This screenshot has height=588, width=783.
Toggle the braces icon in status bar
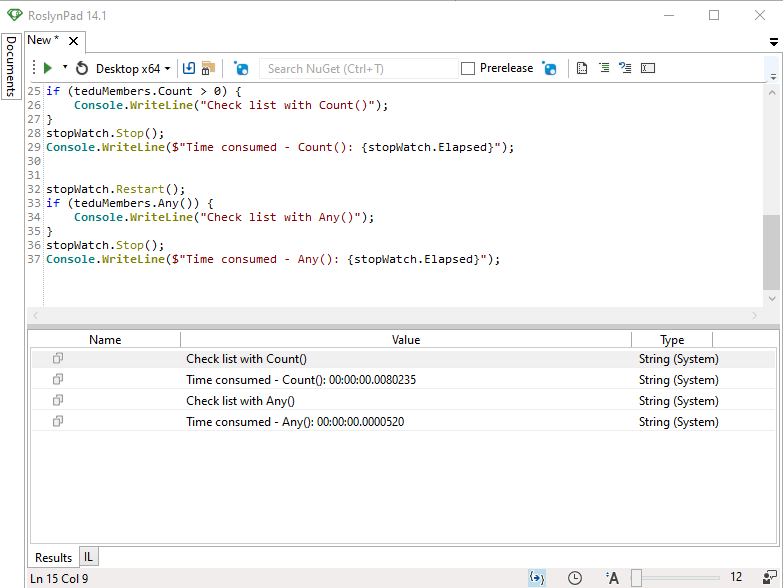[537, 577]
